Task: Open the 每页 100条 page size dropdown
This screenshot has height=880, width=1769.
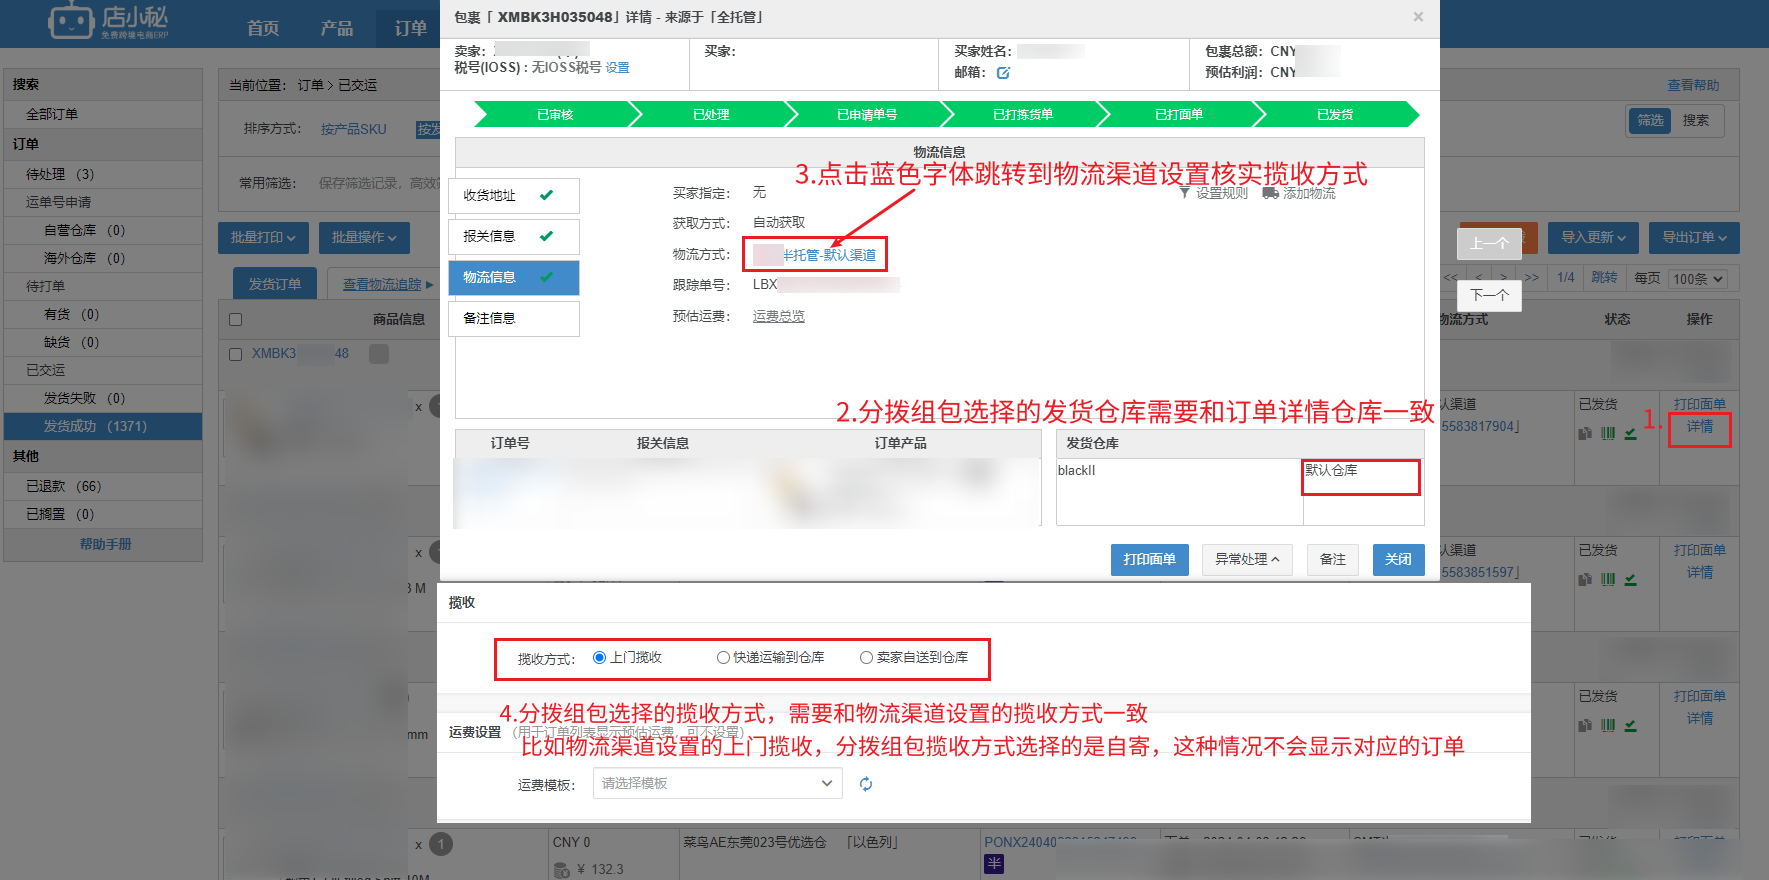Action: (x=1698, y=279)
